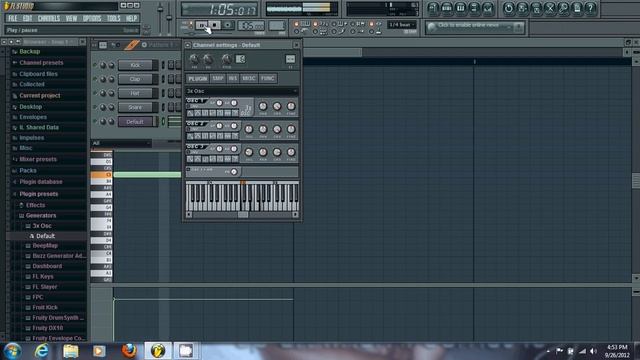This screenshot has width=640, height=360.
Task: Open the 3x Osc plugin dropdown
Action: [x=242, y=91]
